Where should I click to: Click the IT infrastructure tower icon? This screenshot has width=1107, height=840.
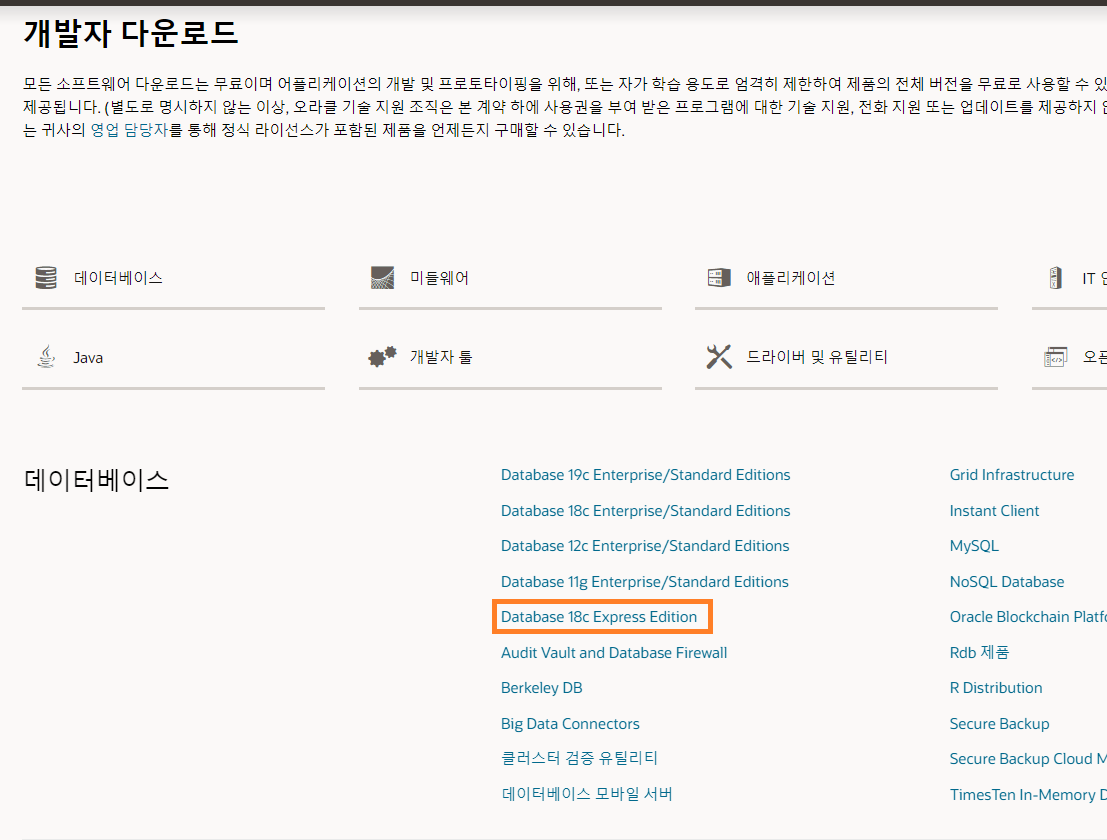click(x=1055, y=277)
